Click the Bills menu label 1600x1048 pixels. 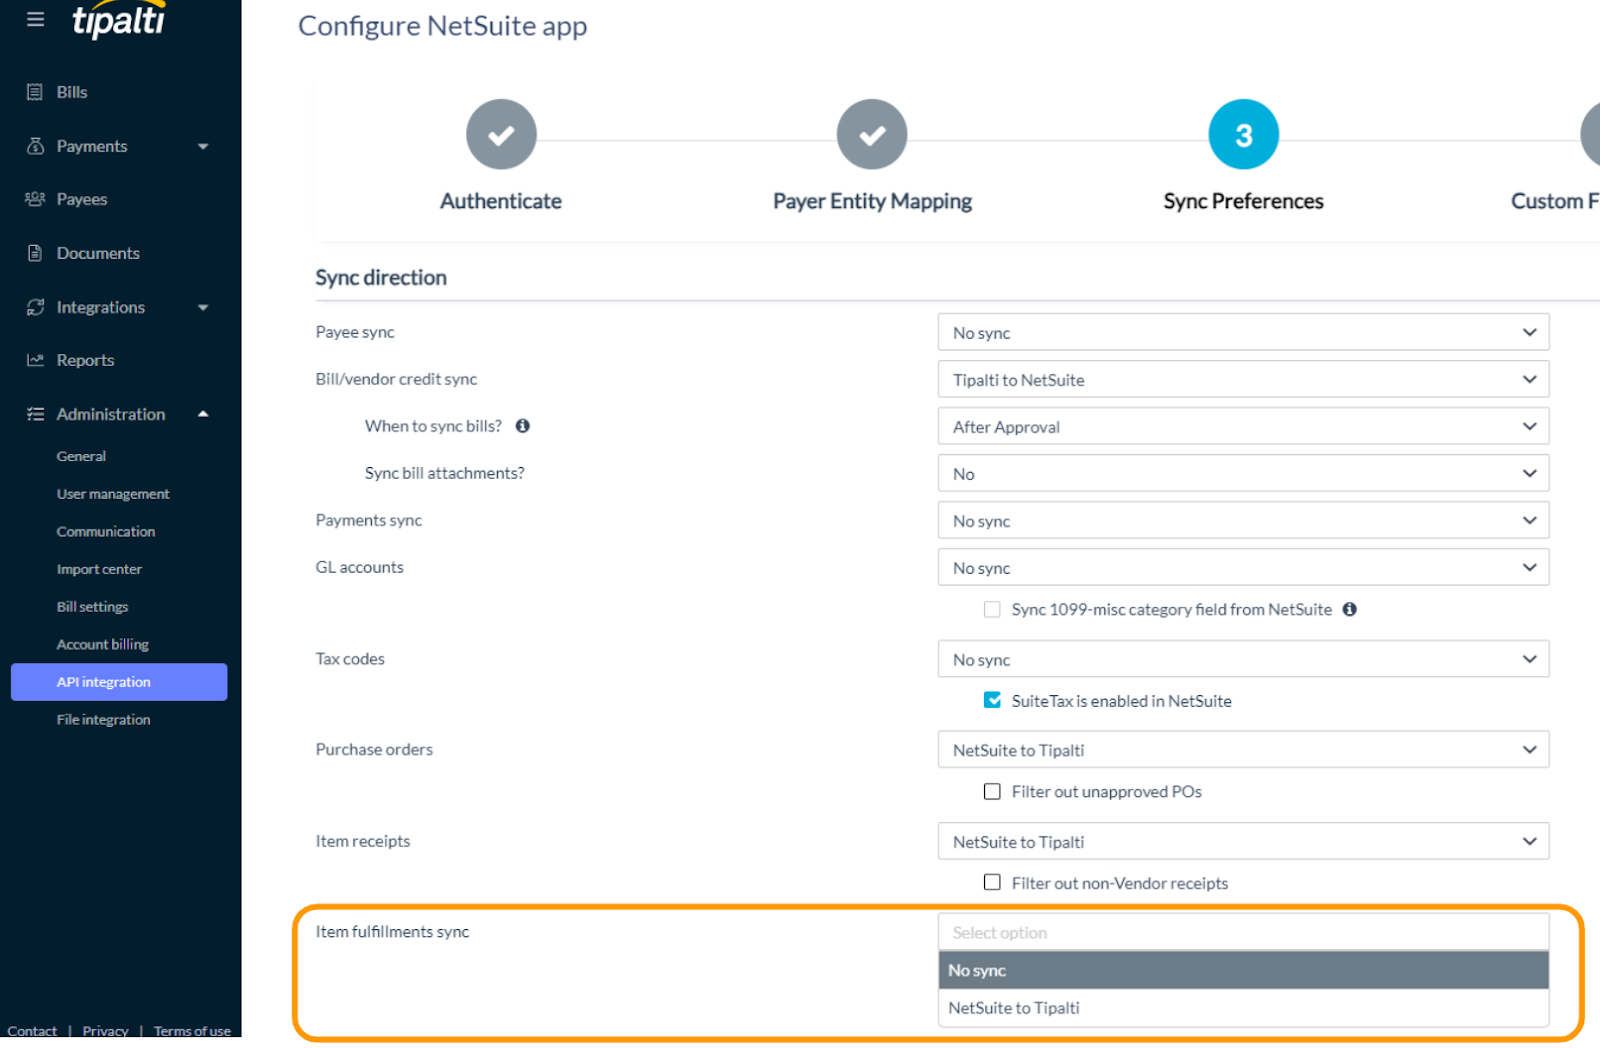(x=72, y=92)
